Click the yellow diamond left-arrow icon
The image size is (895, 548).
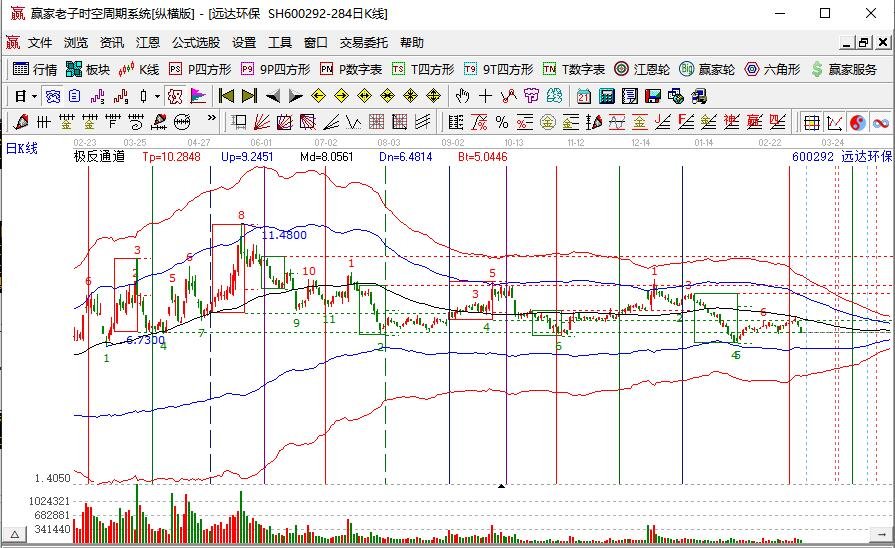tap(319, 96)
